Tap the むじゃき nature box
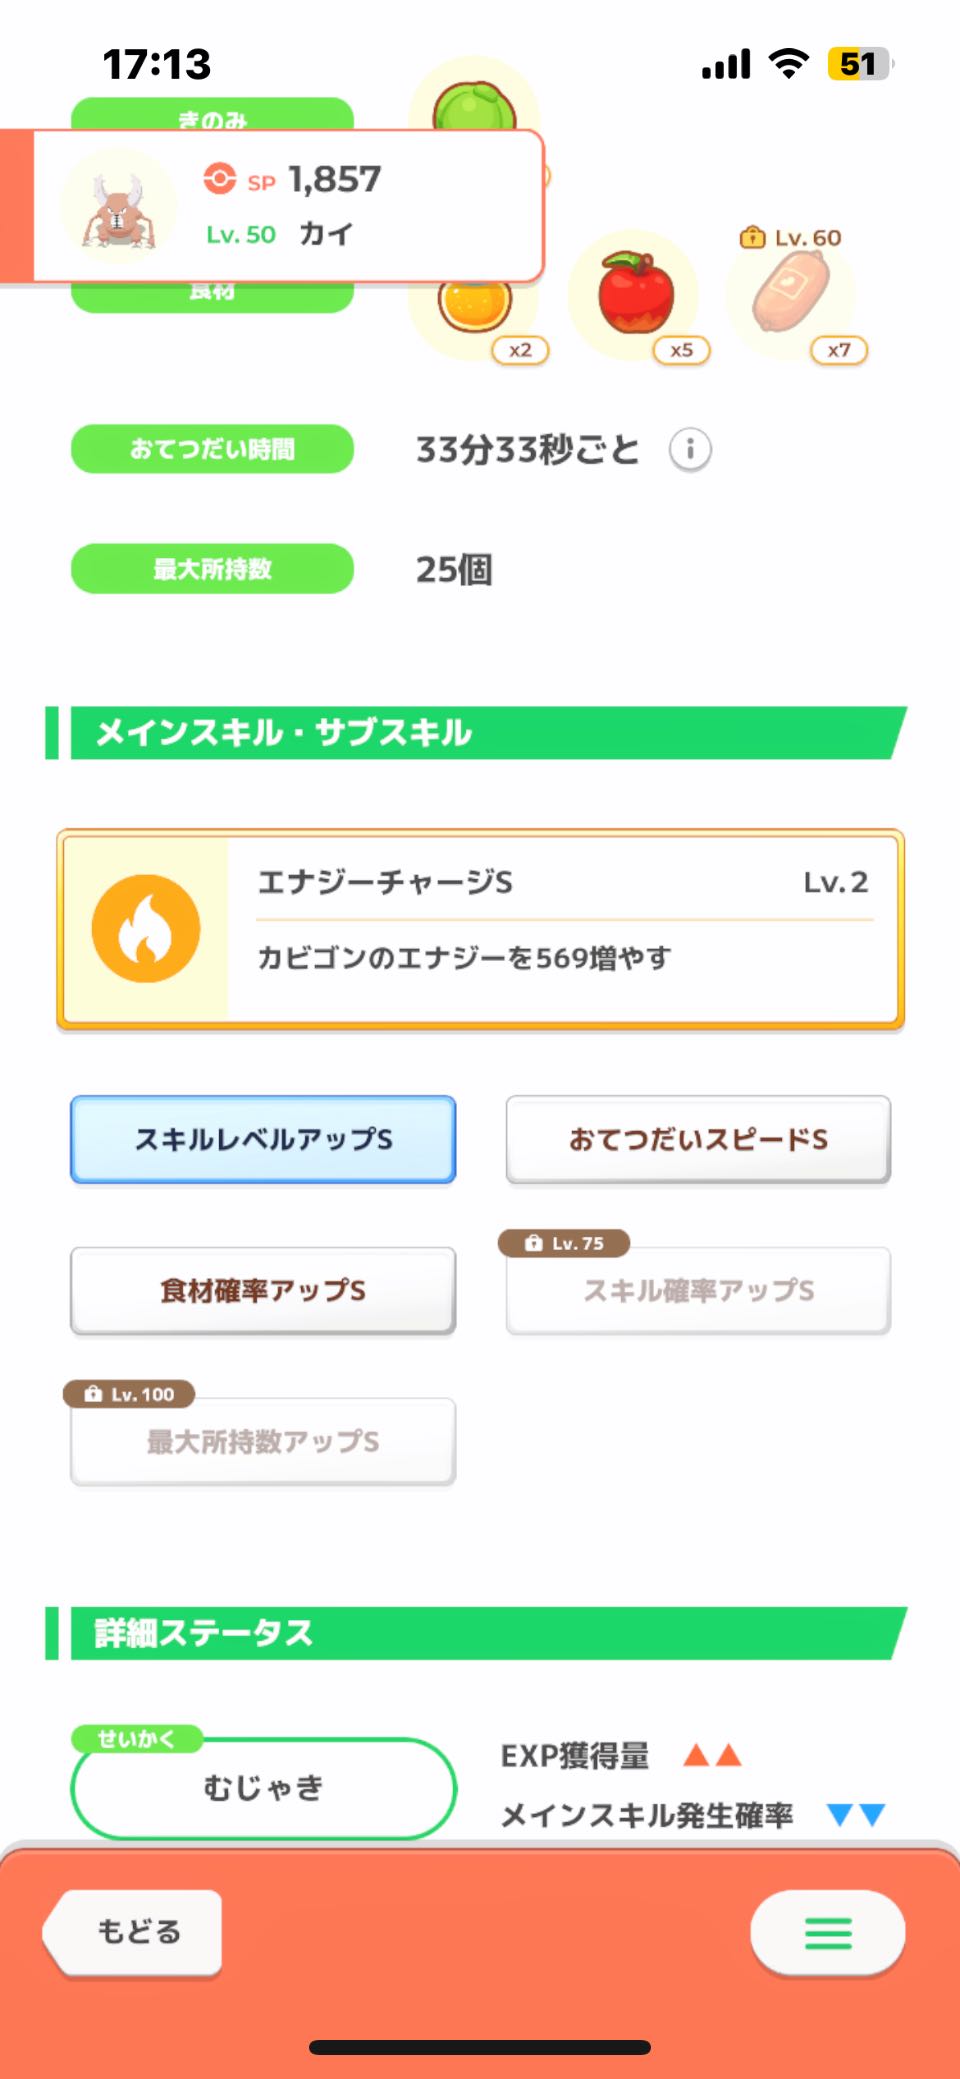 (263, 1787)
